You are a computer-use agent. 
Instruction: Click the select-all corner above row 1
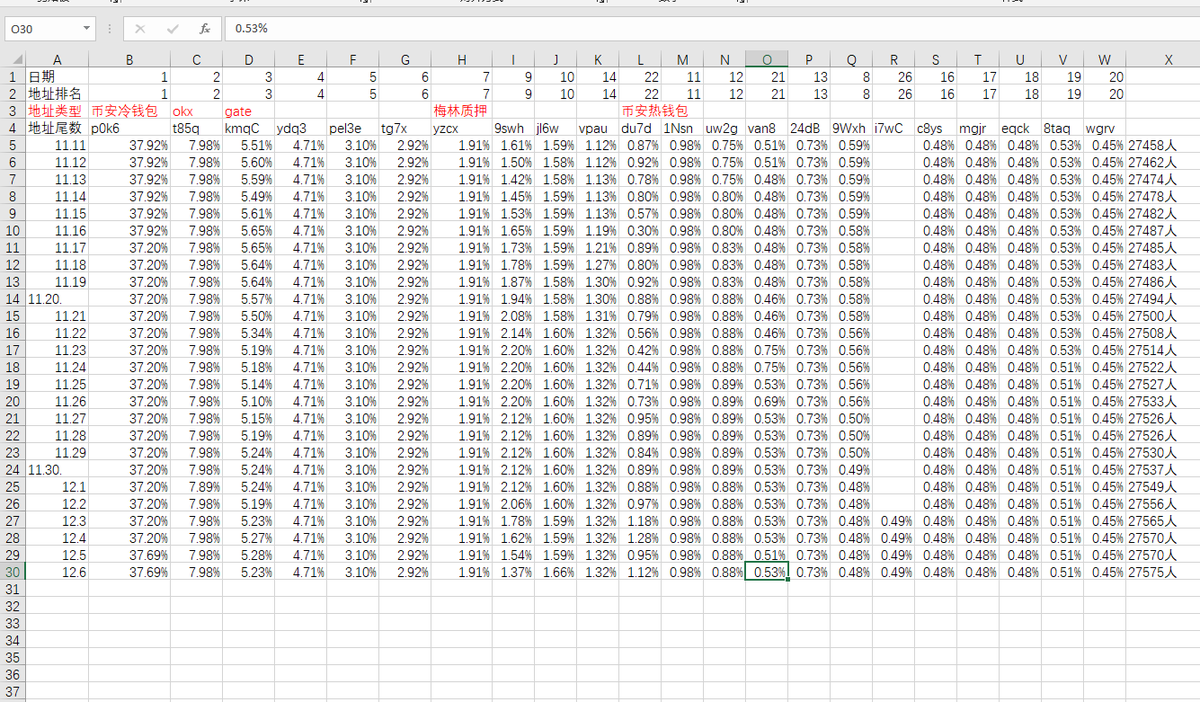coord(13,60)
